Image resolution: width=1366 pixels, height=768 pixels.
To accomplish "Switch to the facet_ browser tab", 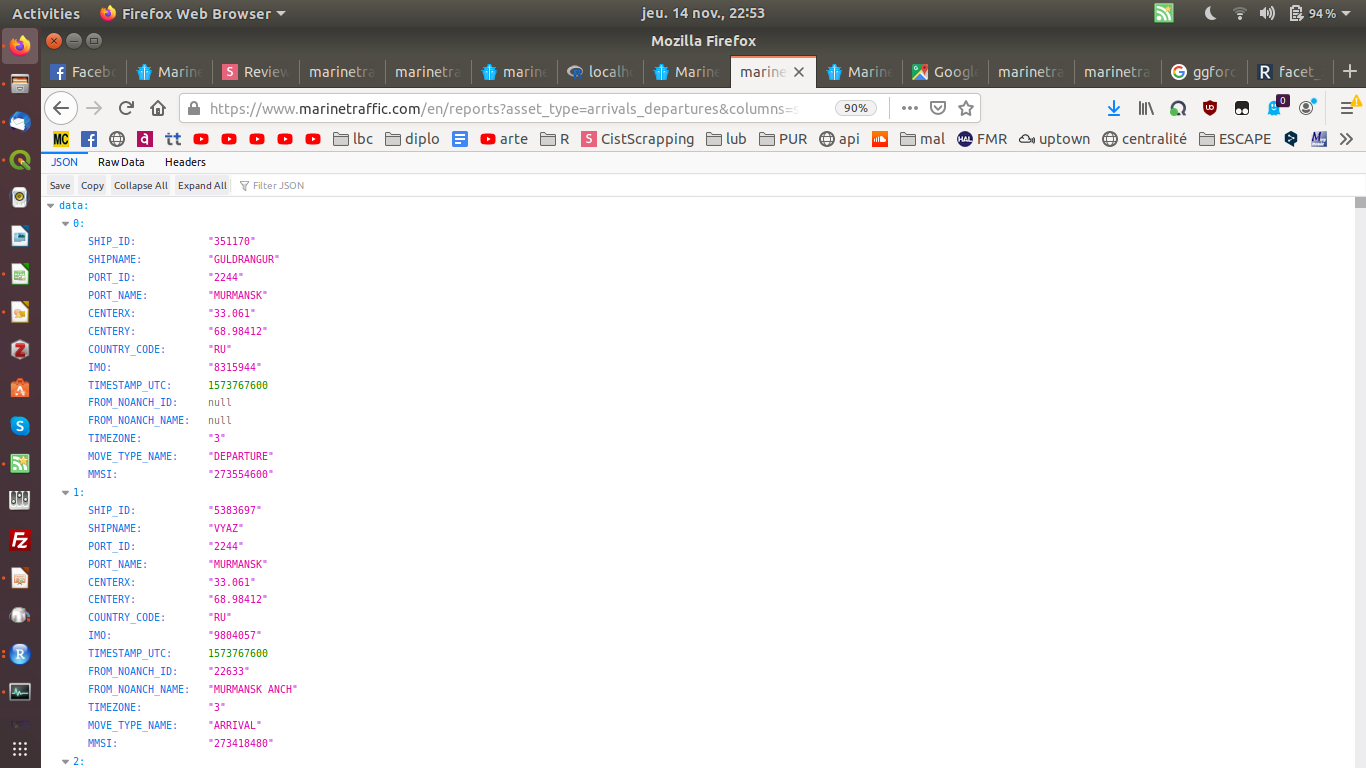I will 1290,72.
